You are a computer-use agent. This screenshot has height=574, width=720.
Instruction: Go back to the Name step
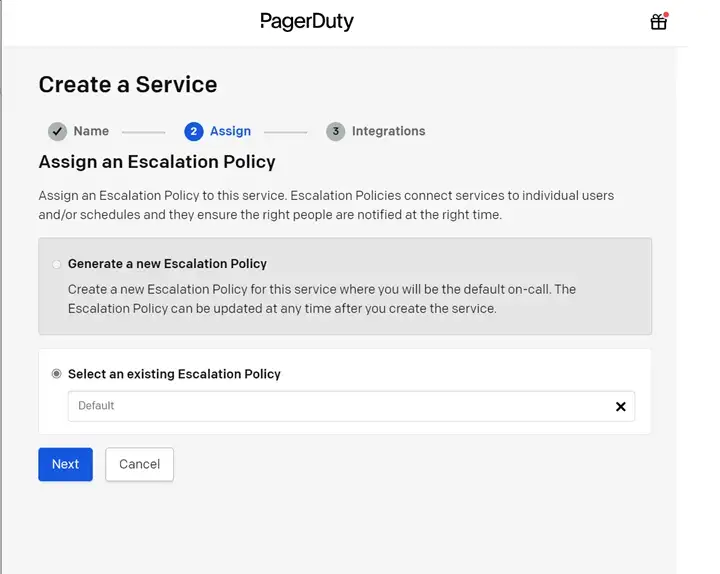point(91,131)
